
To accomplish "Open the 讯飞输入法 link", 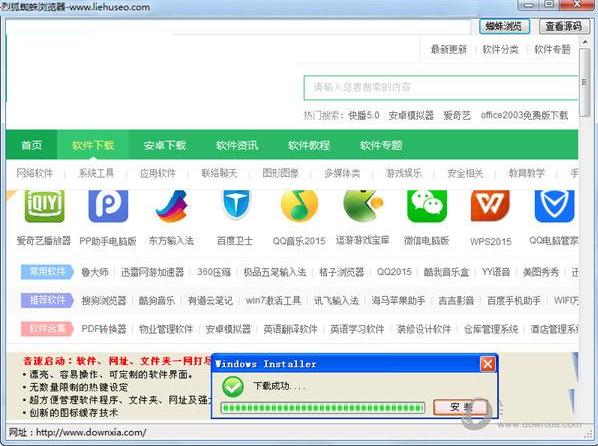I will point(336,300).
